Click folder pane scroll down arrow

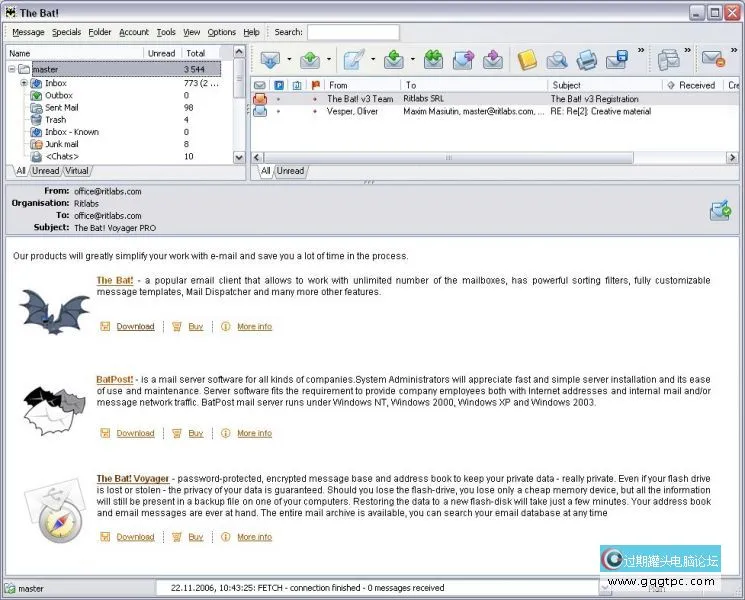tap(239, 157)
